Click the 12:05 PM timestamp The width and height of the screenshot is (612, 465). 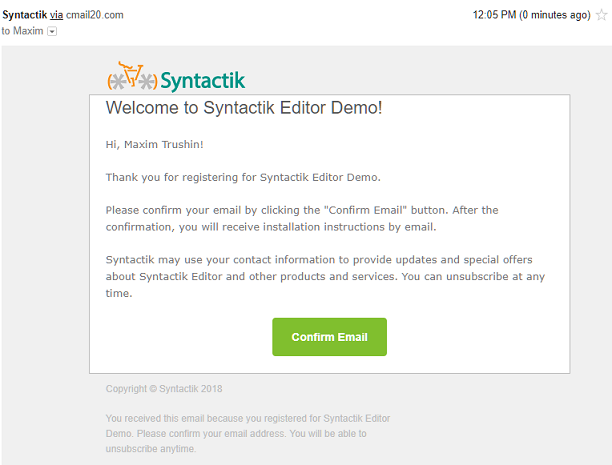tap(494, 15)
